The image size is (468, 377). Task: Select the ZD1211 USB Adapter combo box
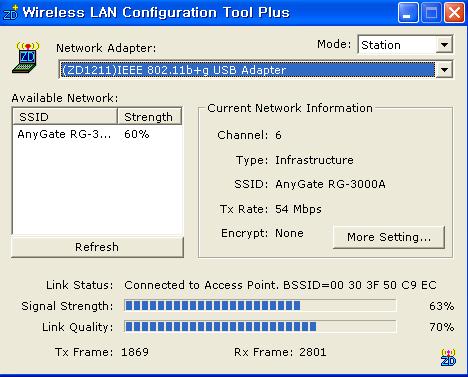tap(256, 70)
